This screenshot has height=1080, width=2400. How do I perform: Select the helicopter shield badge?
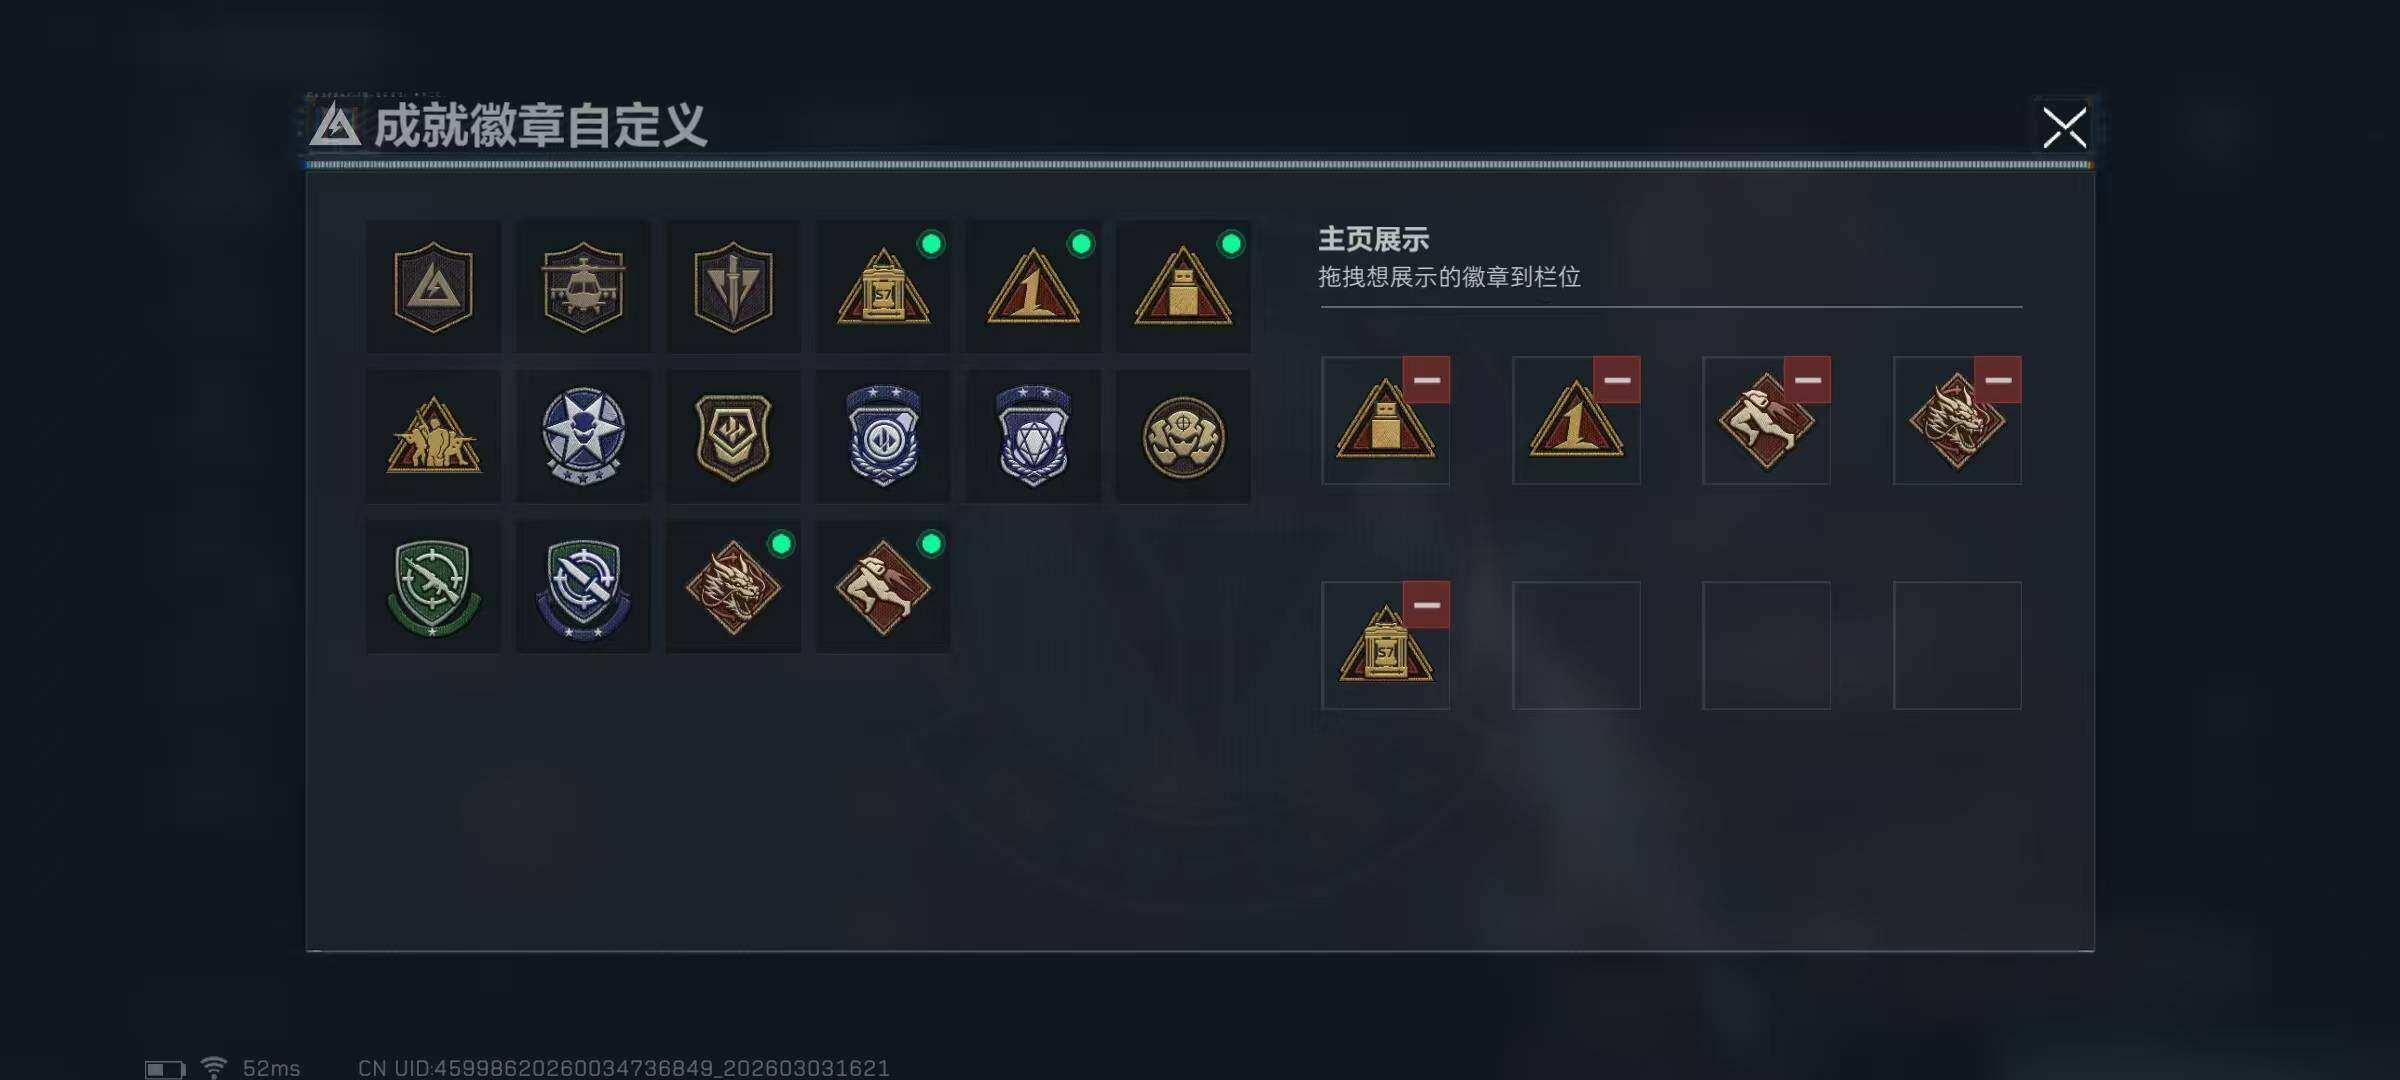tap(583, 287)
